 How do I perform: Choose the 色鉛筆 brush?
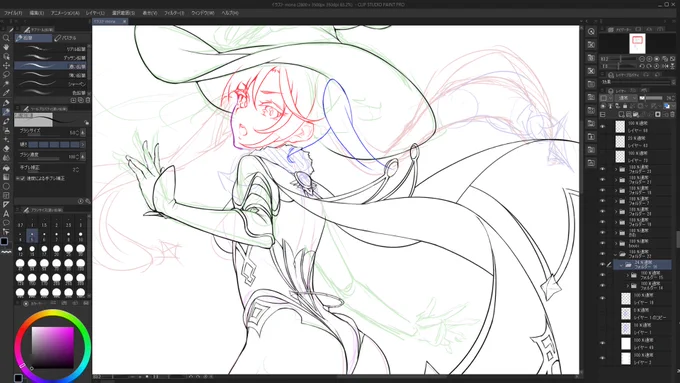(x=51, y=92)
